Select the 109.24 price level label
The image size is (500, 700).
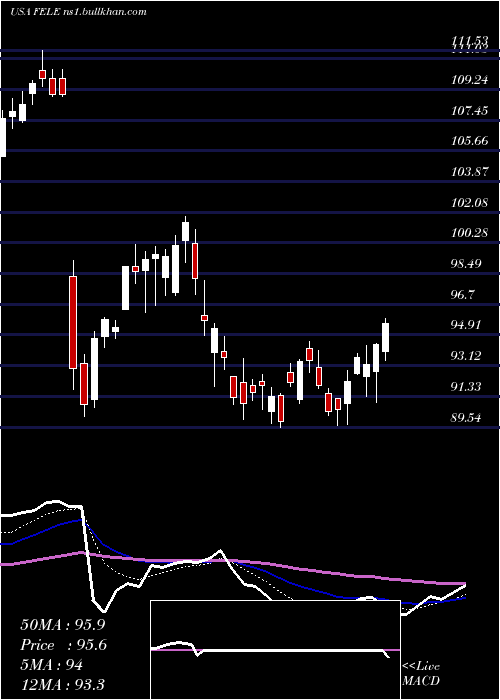click(470, 80)
